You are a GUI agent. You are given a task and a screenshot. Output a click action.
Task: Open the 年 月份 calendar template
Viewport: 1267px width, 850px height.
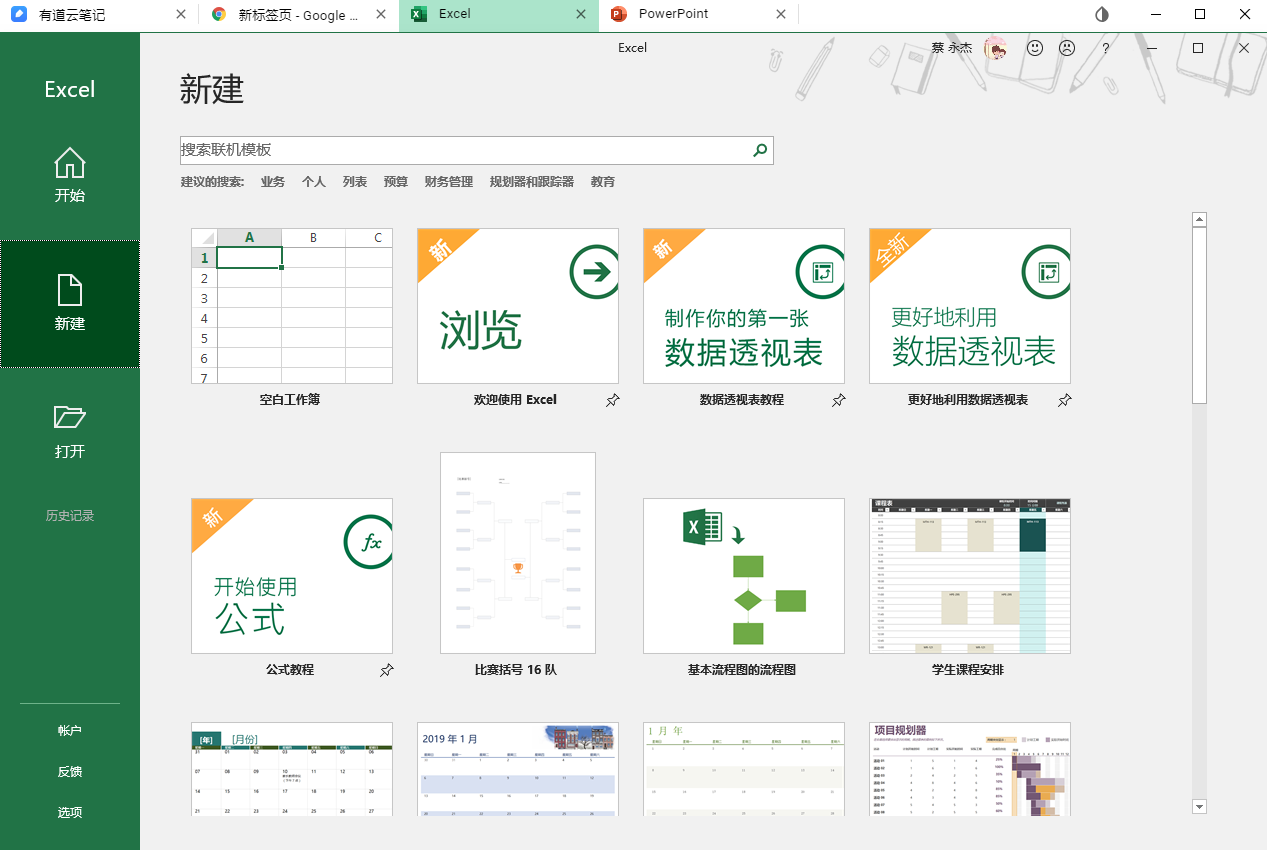tap(292, 769)
